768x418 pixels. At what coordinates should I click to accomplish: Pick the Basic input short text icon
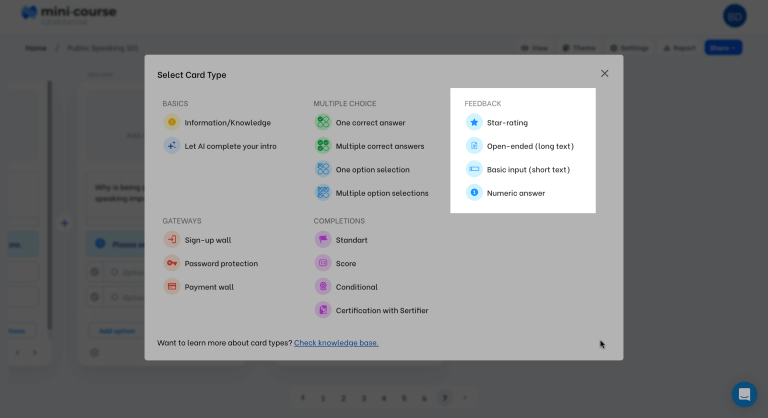(x=474, y=169)
